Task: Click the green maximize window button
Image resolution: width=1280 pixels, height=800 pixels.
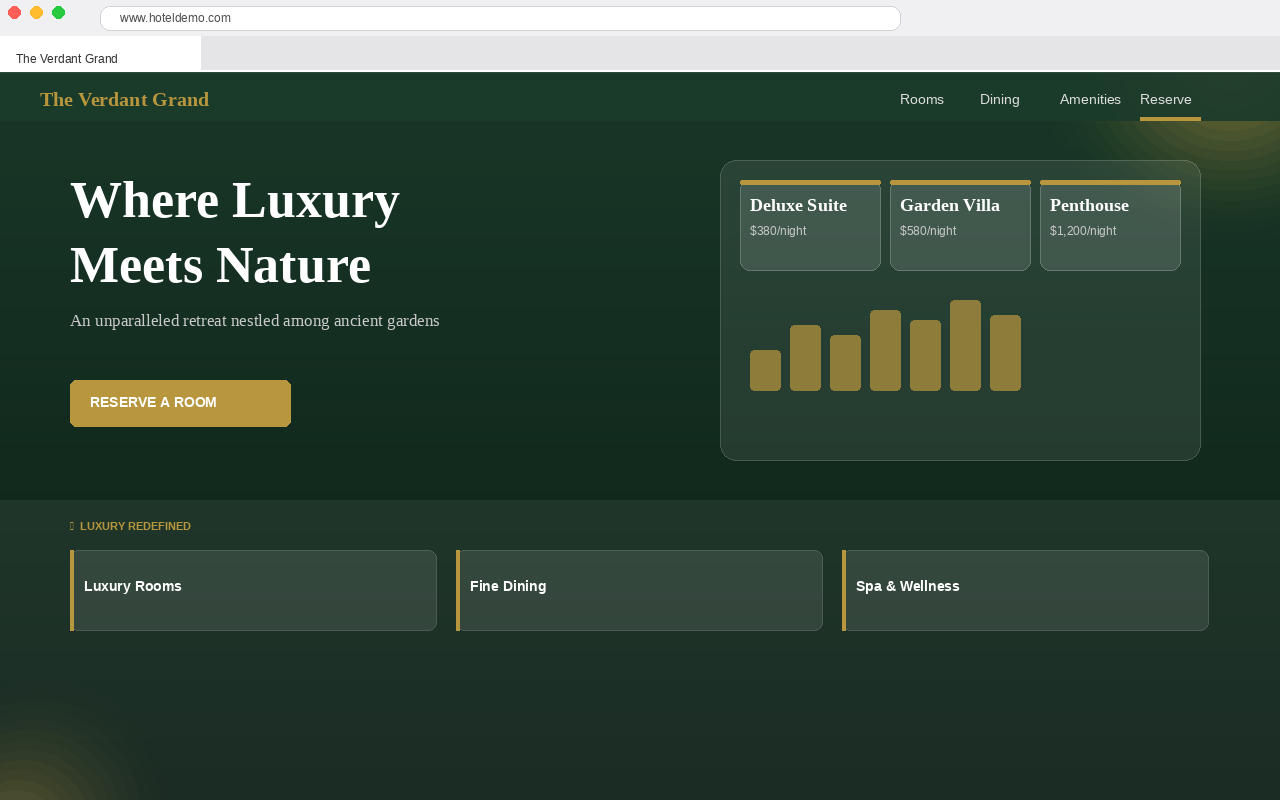Action: point(58,12)
